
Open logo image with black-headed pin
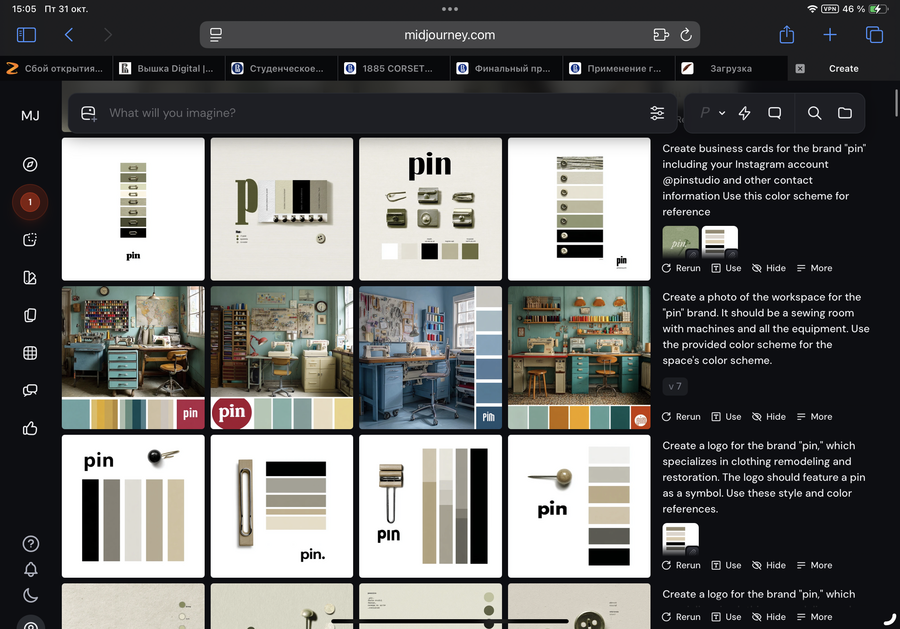point(133,506)
